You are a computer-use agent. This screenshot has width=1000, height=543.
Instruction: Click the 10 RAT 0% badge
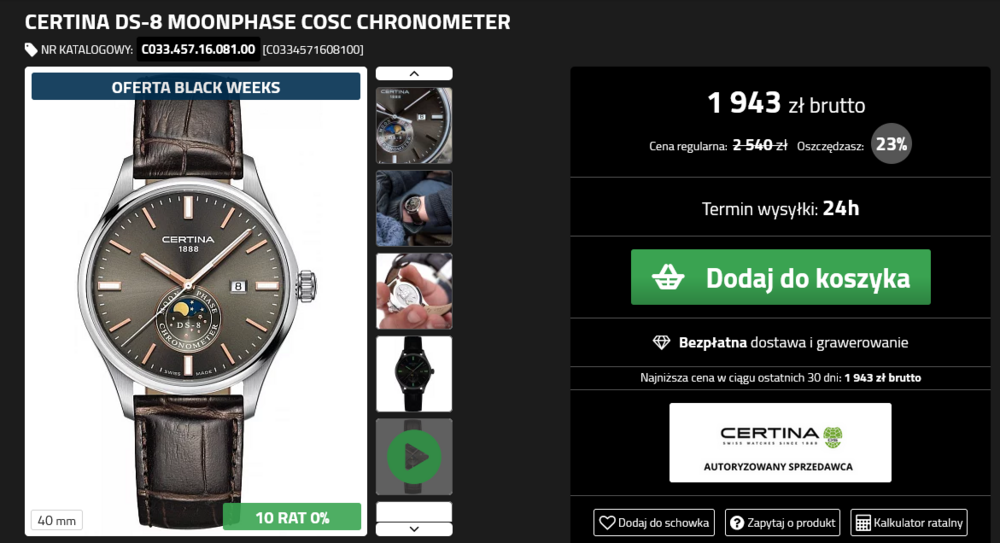click(292, 517)
